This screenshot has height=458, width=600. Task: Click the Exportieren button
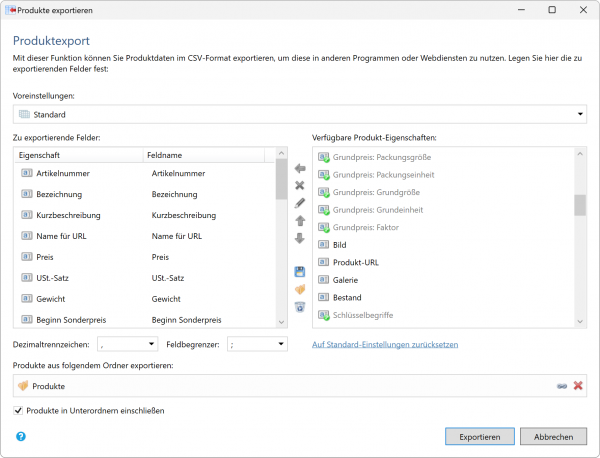479,437
